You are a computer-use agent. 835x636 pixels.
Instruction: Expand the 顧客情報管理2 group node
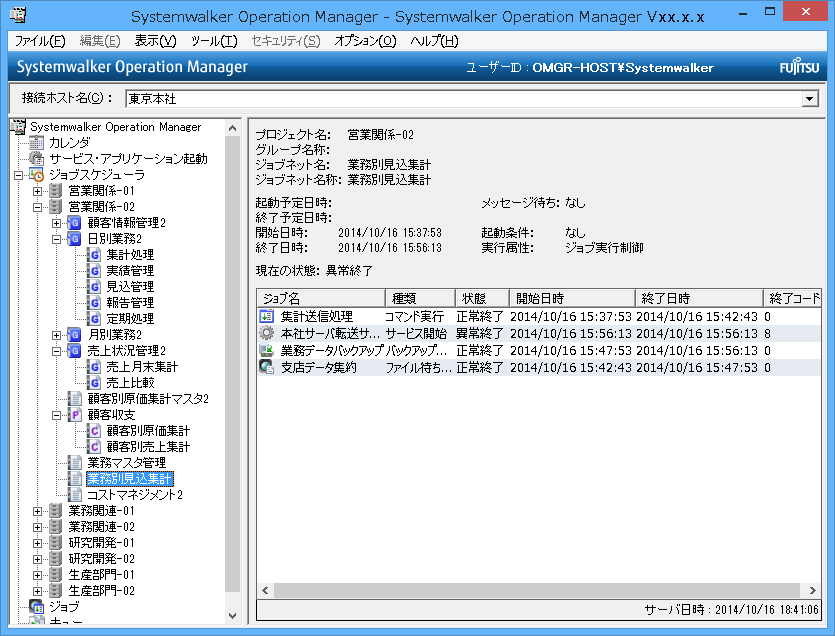[56, 223]
